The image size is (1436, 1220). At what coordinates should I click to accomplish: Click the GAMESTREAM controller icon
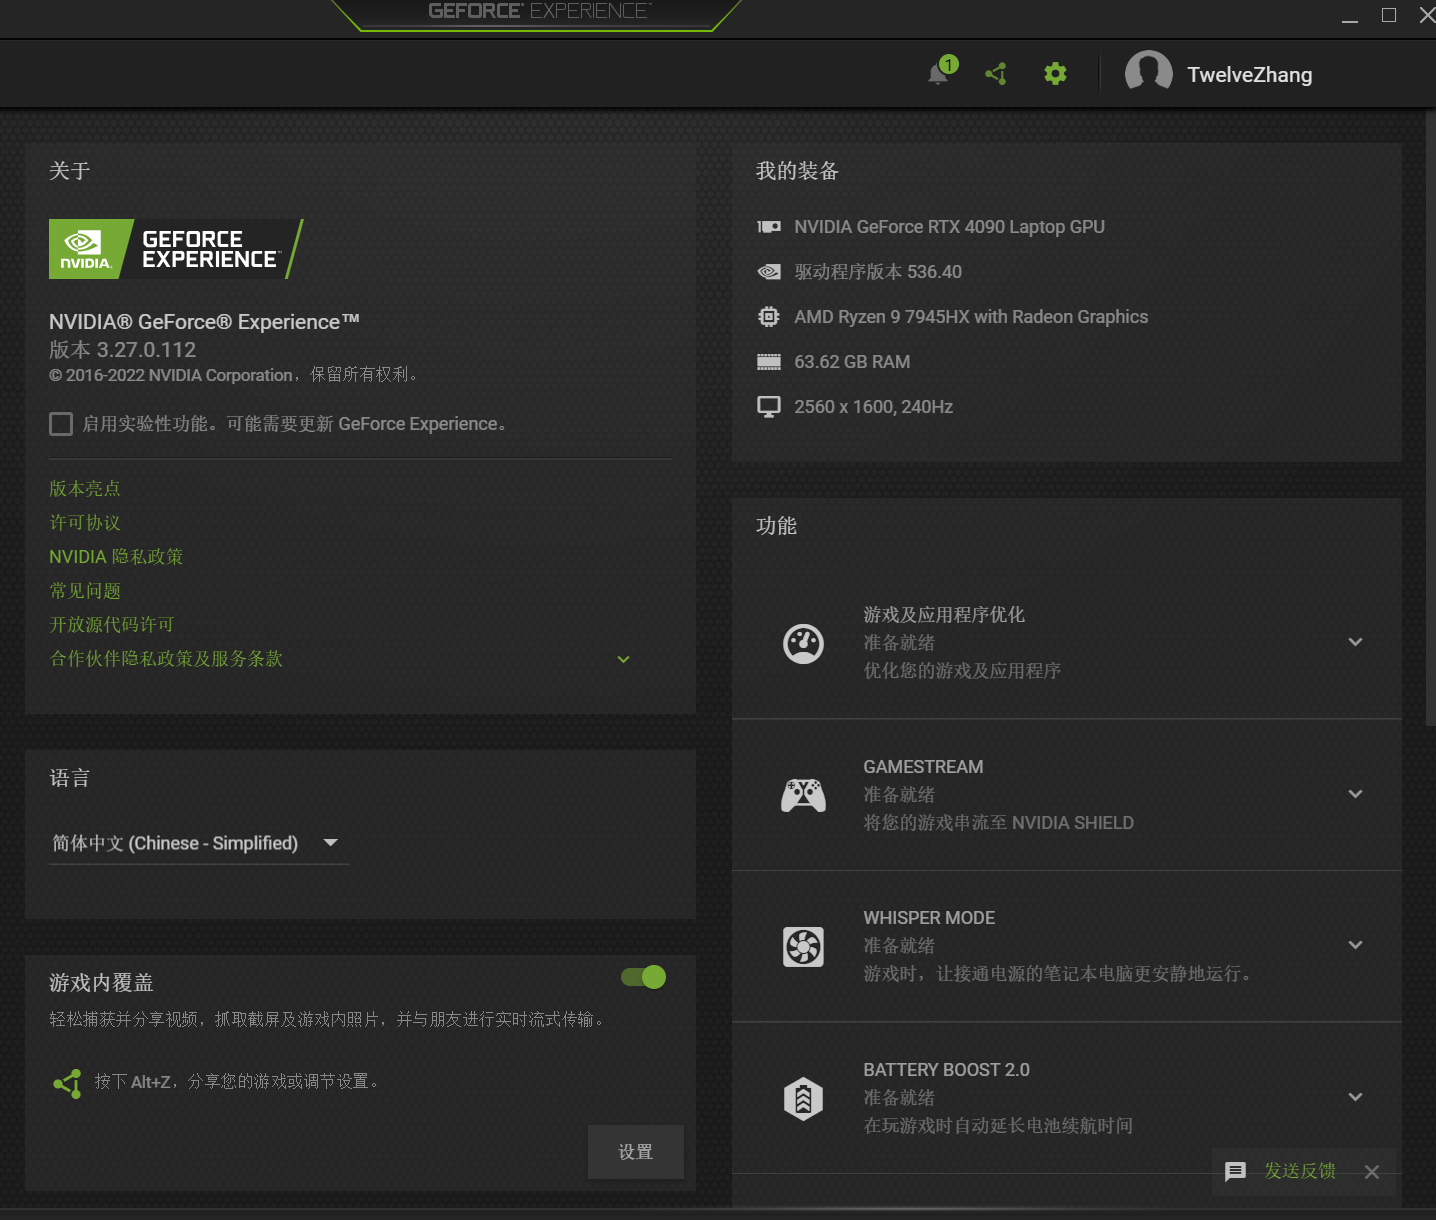click(x=803, y=795)
